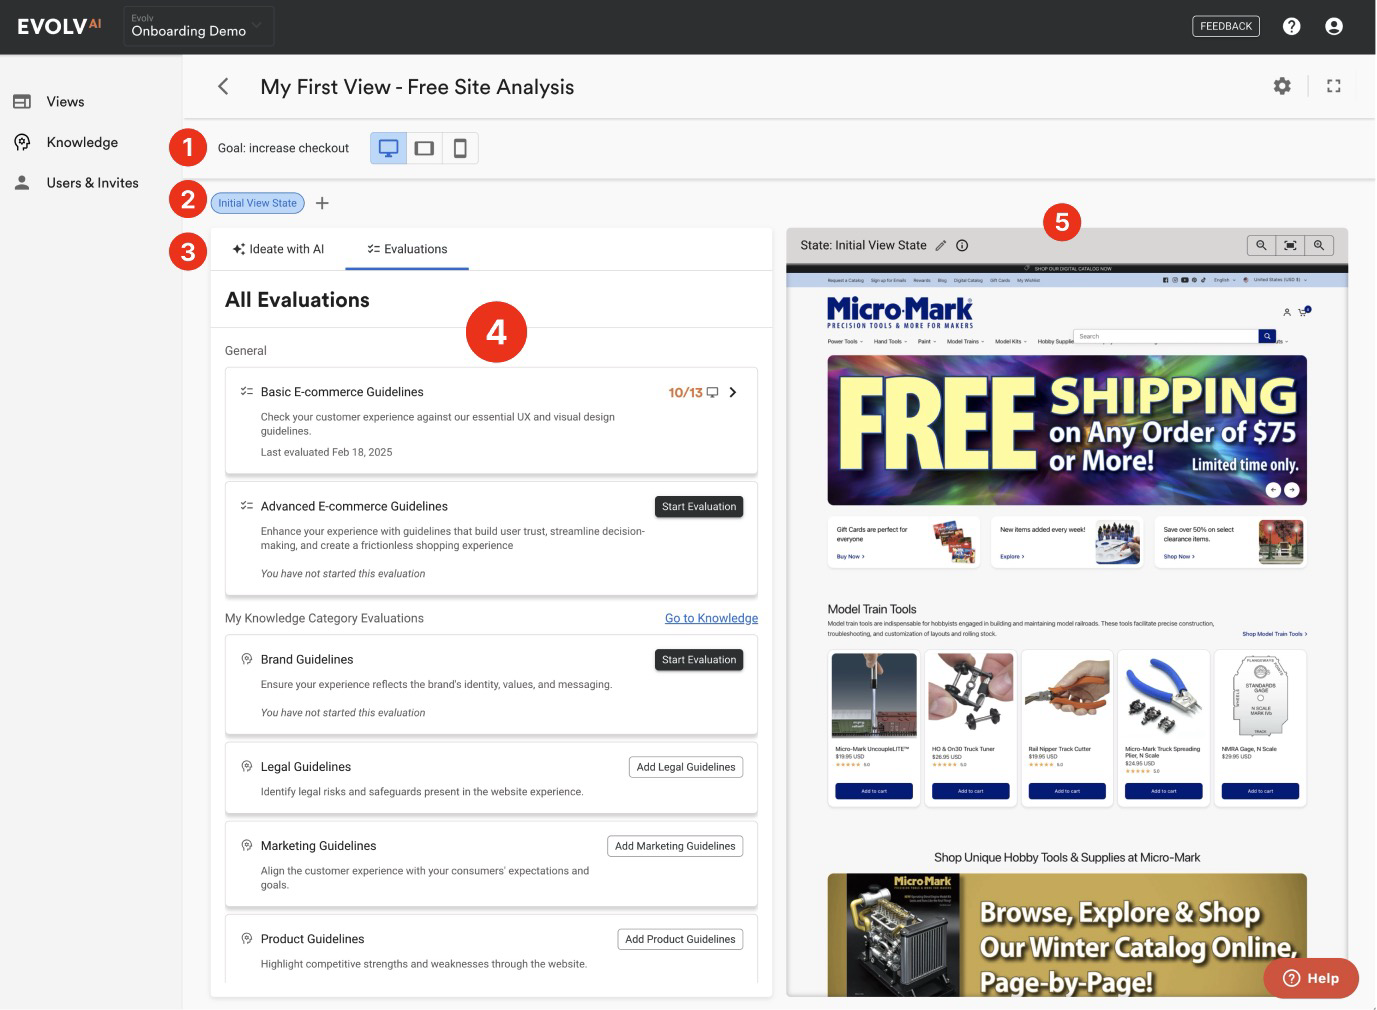Open the floating Help button
Viewport: 1377px width, 1010px height.
[x=1311, y=978]
